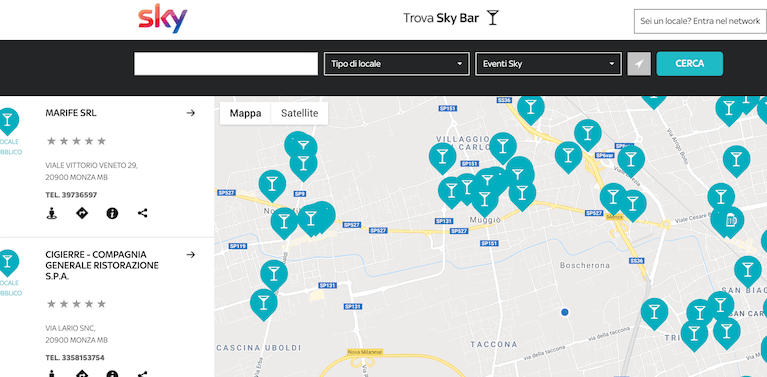Screen dimensions: 767x377
Task: Use the geolocation arrow button
Action: [639, 64]
